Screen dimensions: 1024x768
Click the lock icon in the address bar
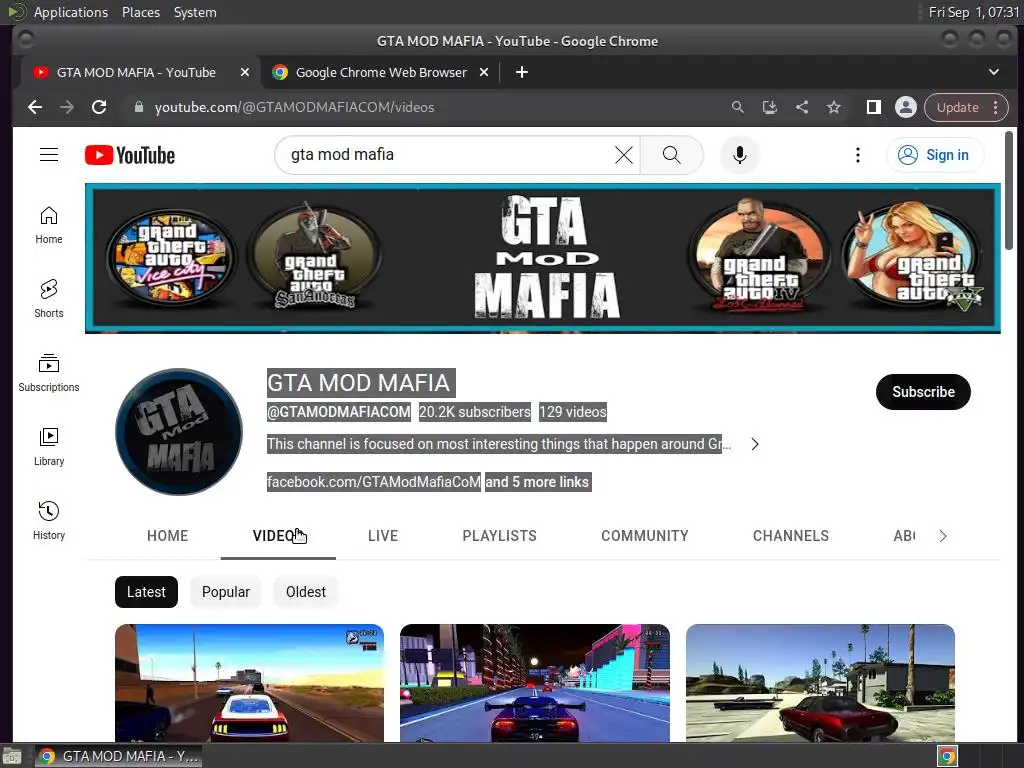tap(138, 107)
